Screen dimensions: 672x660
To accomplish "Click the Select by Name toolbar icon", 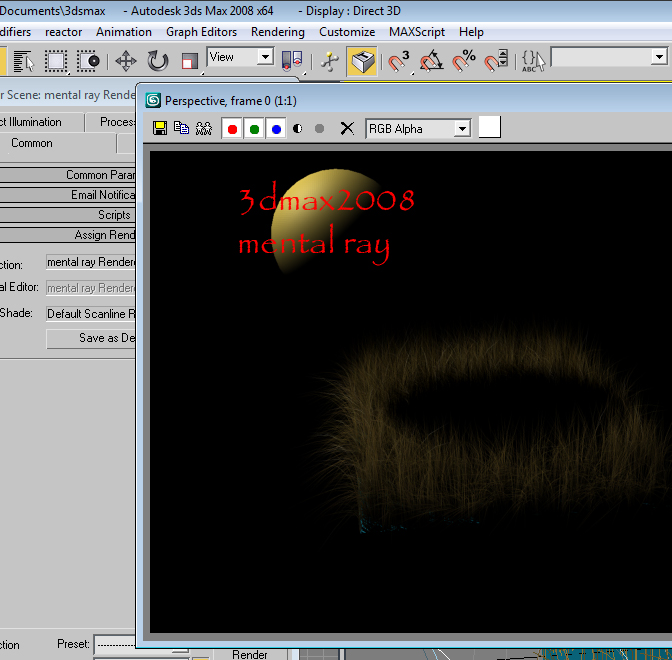I will (x=24, y=61).
